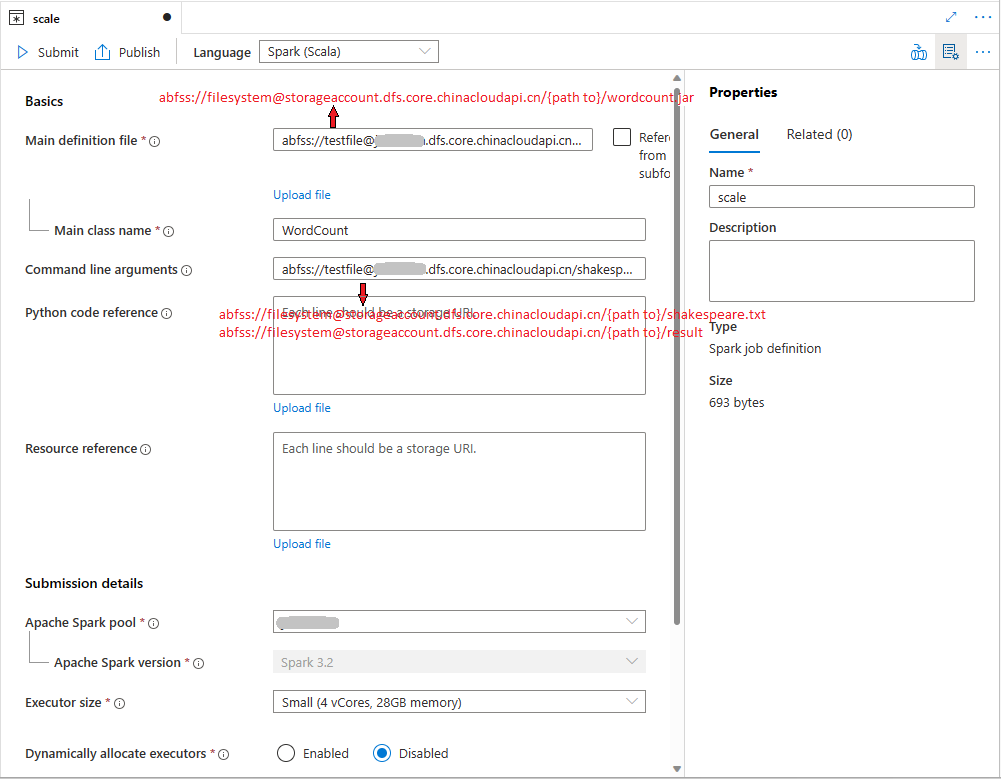
Task: Click the unsaved changes dot on scale tab
Action: 167,17
